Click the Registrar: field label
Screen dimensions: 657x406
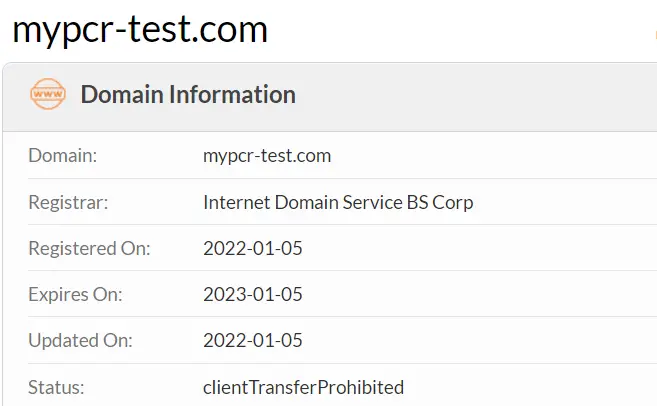pos(68,202)
